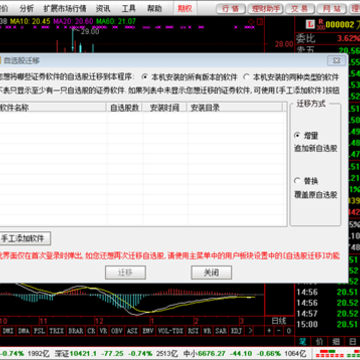
Task: Click the MA10: 20.45 label
Action: (30, 22)
